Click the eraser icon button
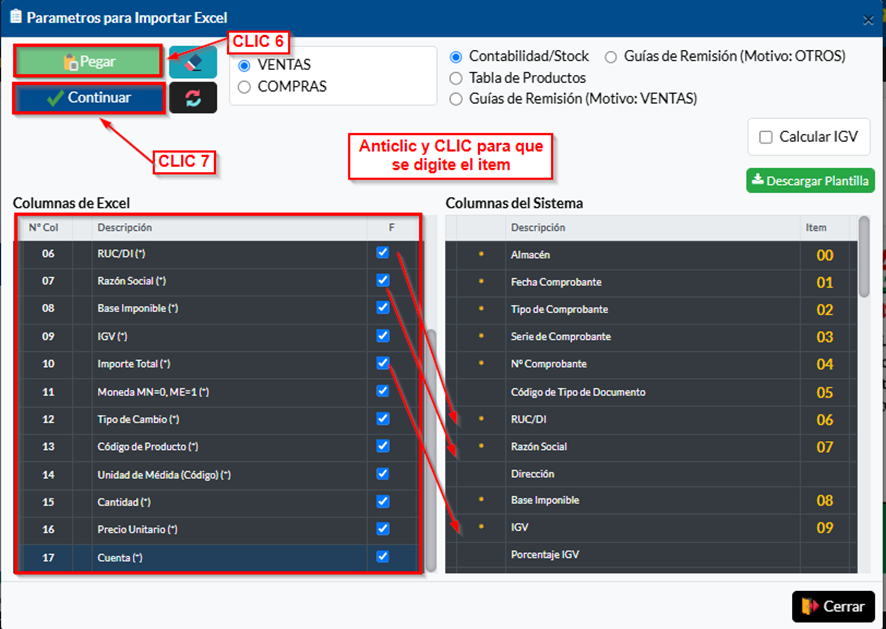The width and height of the screenshot is (886, 629). pyautogui.click(x=193, y=62)
